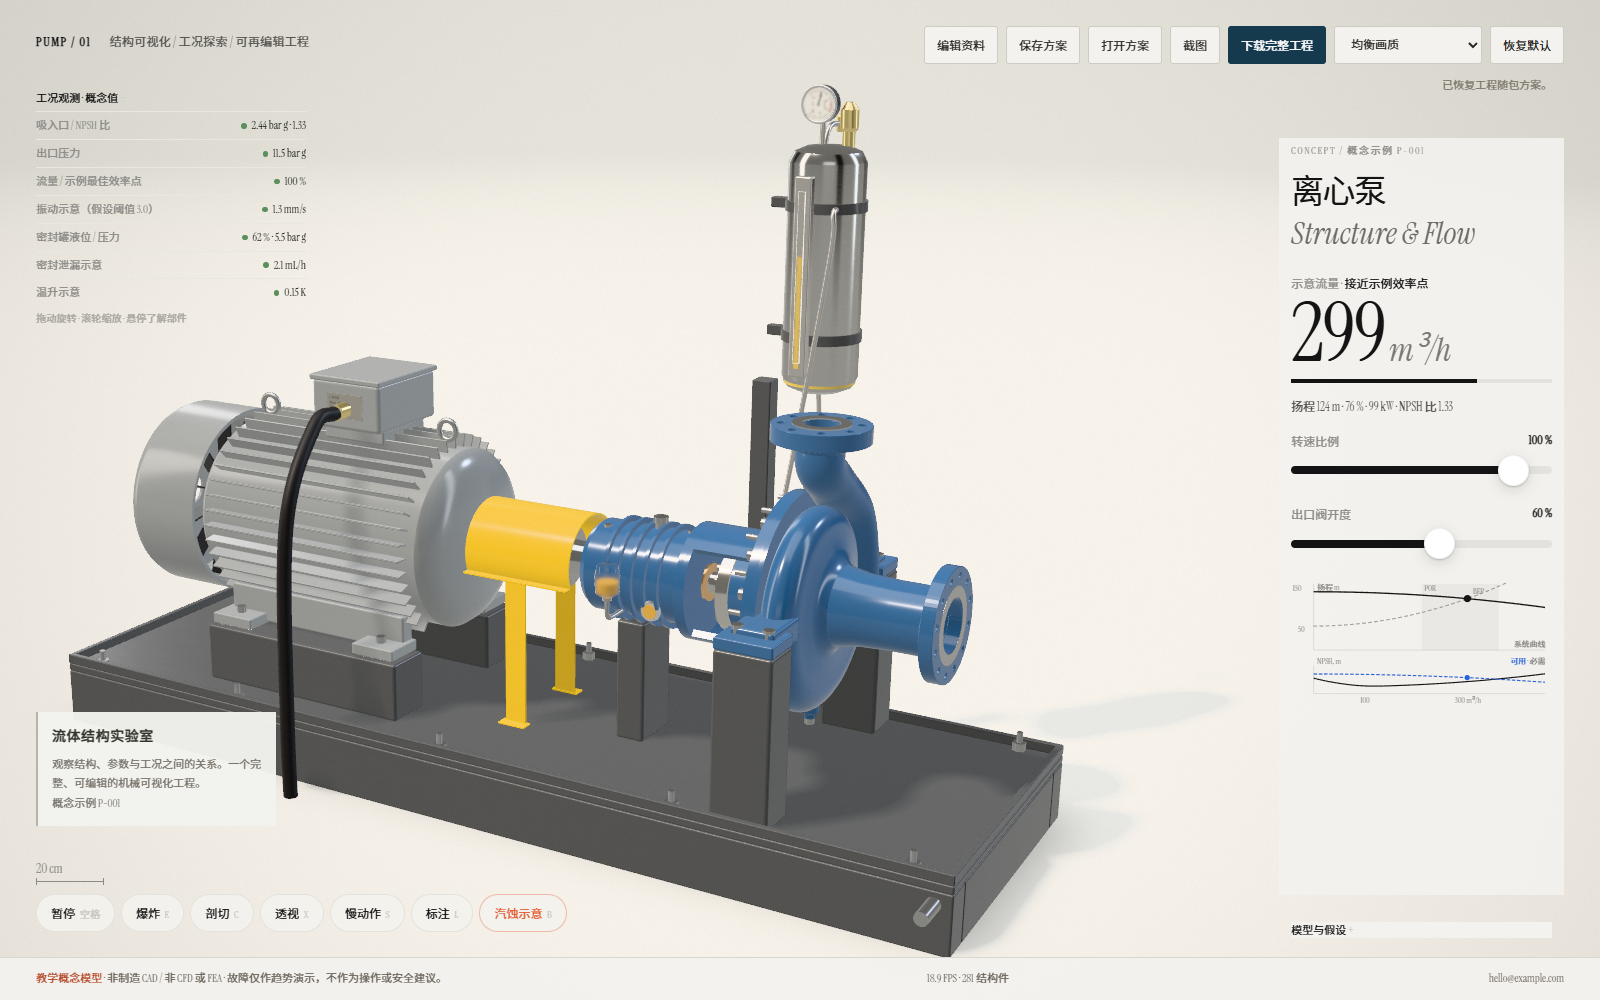This screenshot has width=1600, height=1000.
Task: Click the 温升示意 reading row
Action: [171, 292]
